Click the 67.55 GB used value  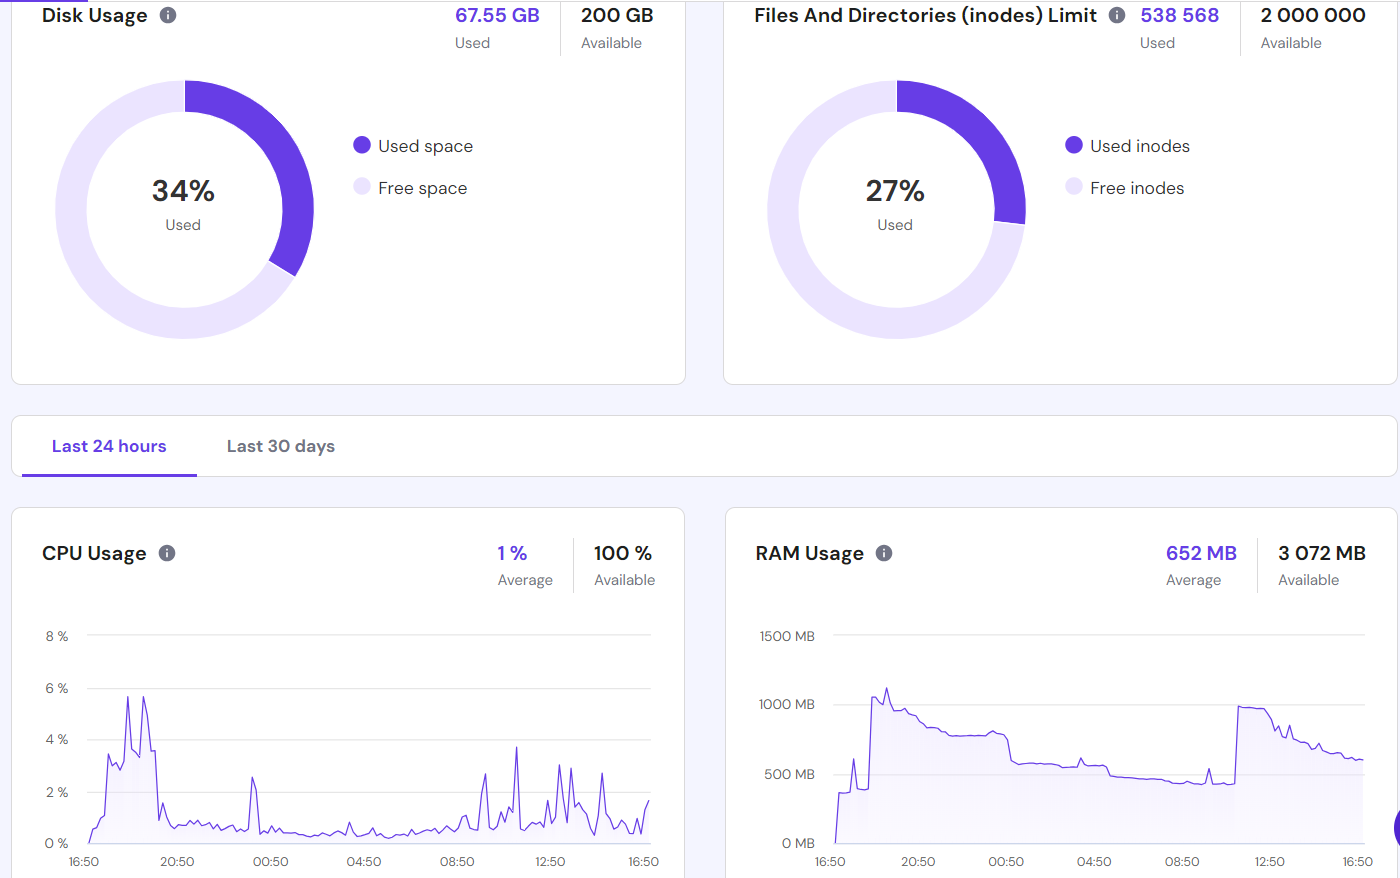[497, 15]
